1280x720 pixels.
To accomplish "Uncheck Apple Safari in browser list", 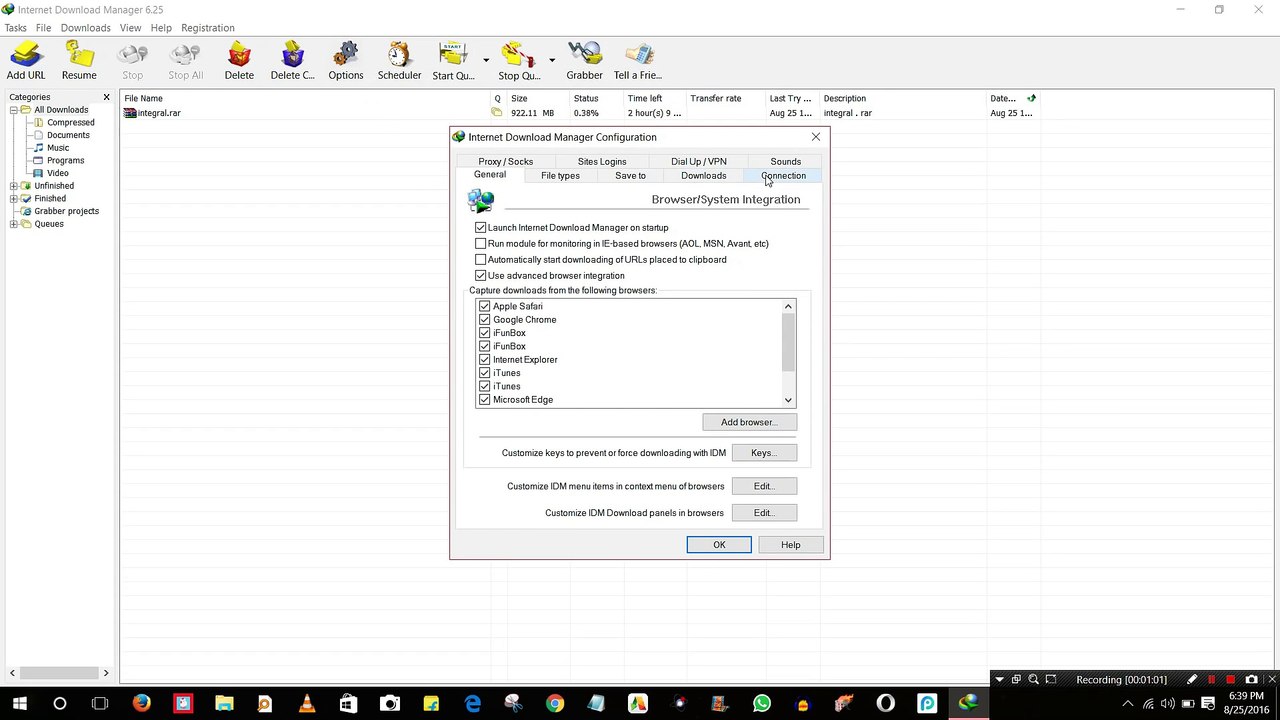I will point(485,306).
